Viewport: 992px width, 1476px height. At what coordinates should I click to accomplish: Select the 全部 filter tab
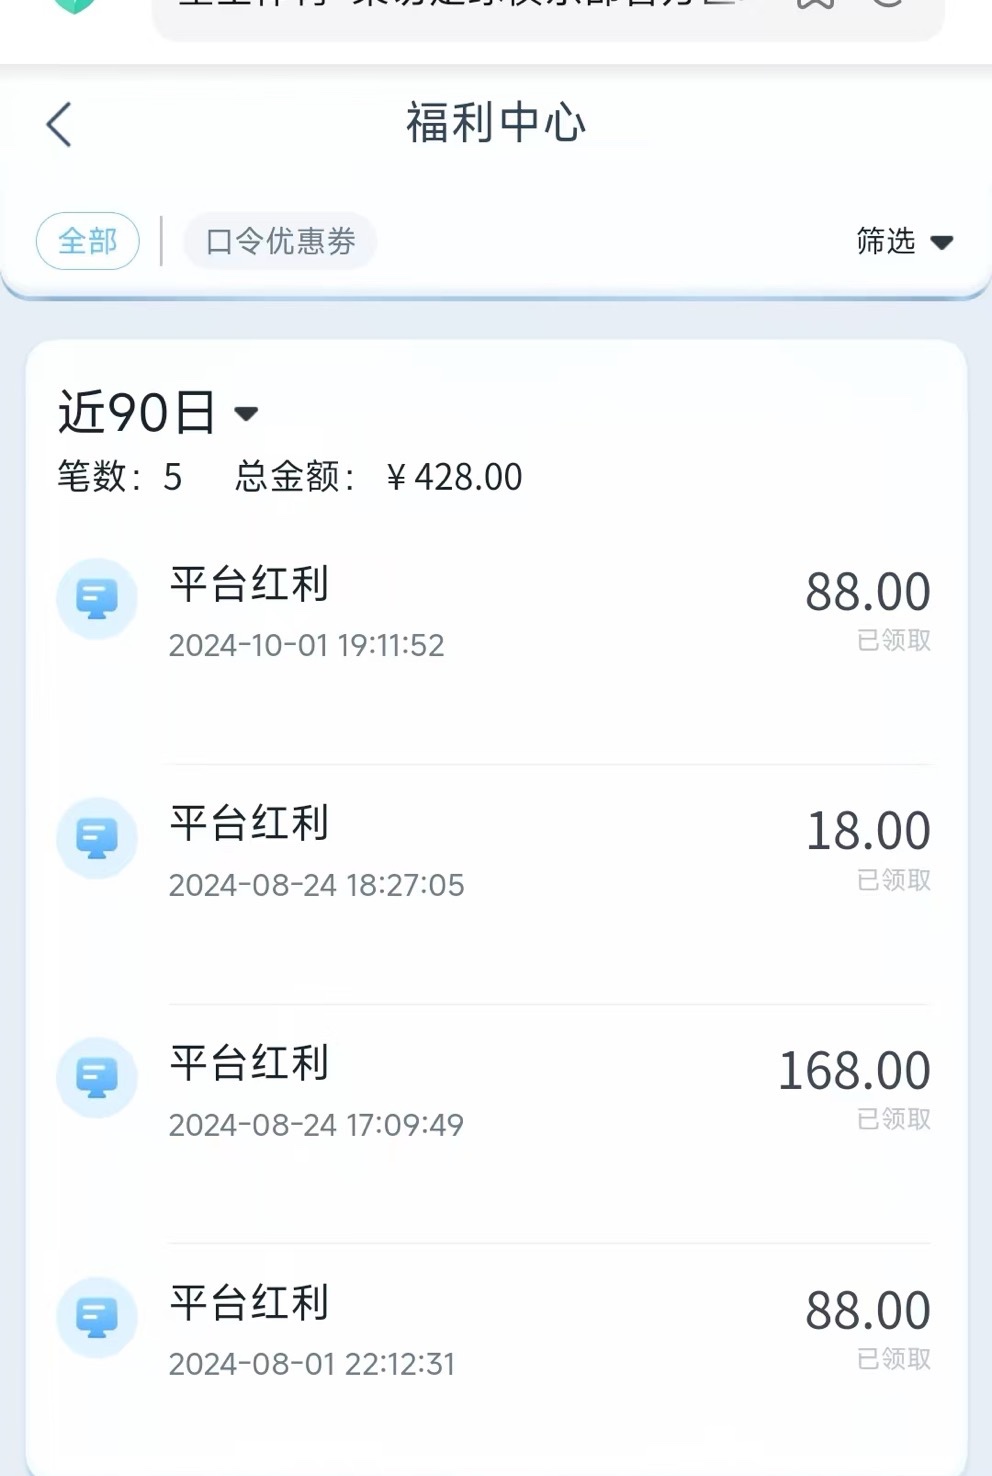point(88,241)
